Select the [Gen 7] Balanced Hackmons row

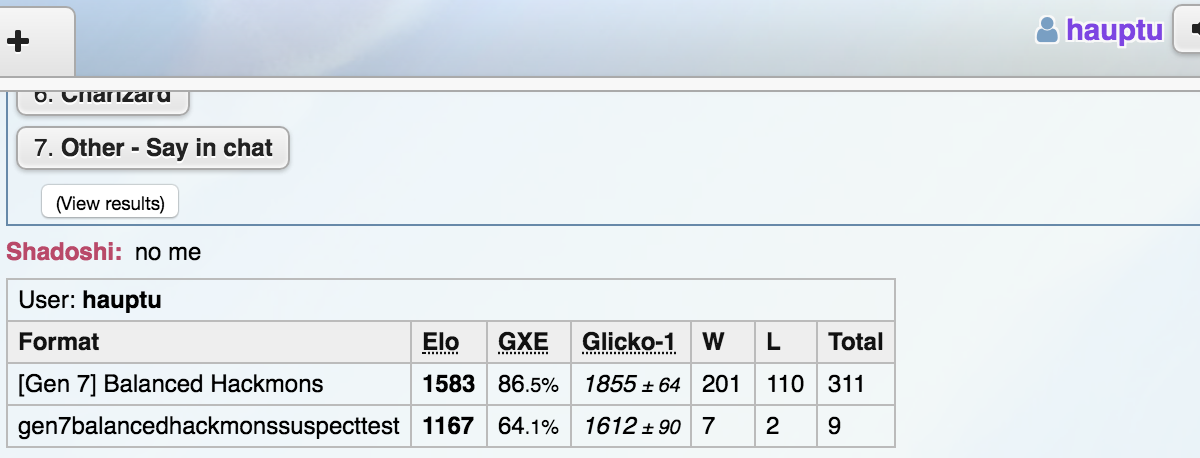pos(451,384)
